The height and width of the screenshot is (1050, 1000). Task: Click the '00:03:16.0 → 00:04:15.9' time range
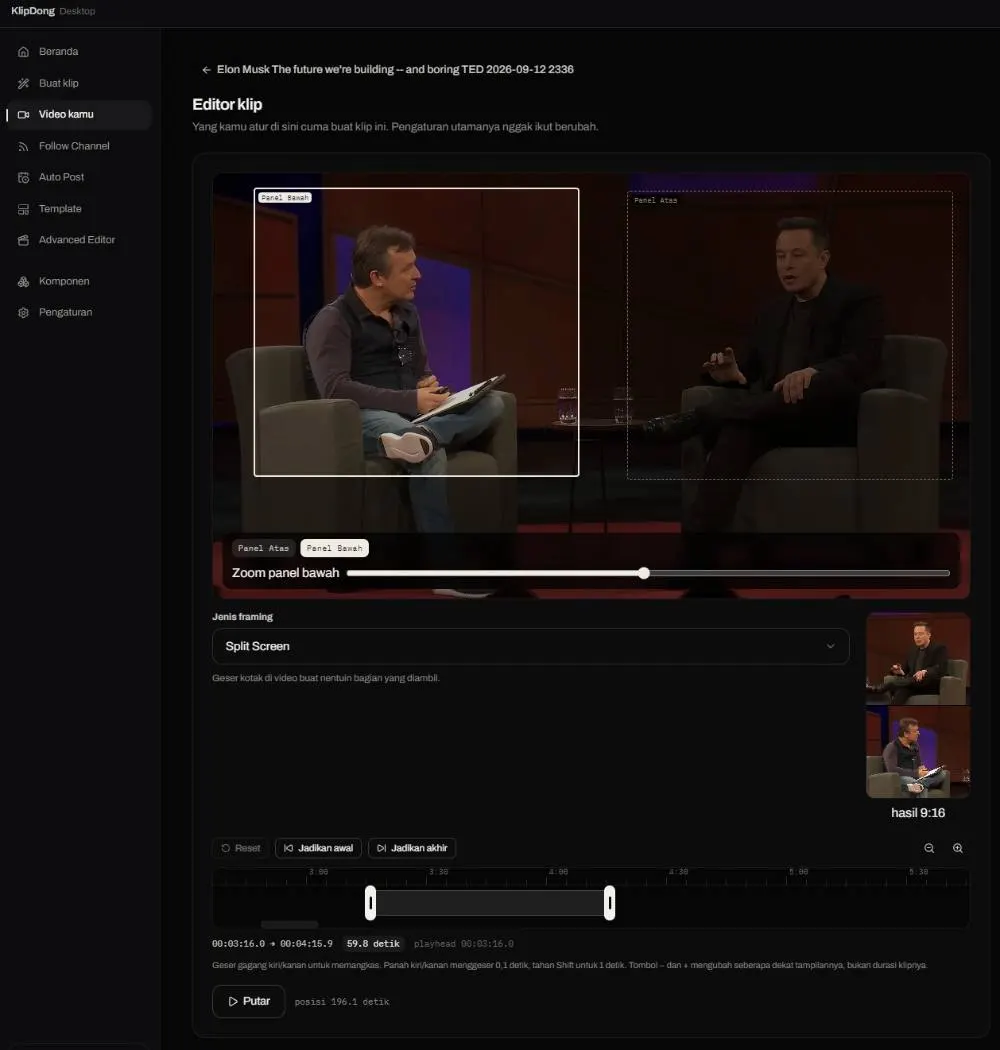point(272,944)
